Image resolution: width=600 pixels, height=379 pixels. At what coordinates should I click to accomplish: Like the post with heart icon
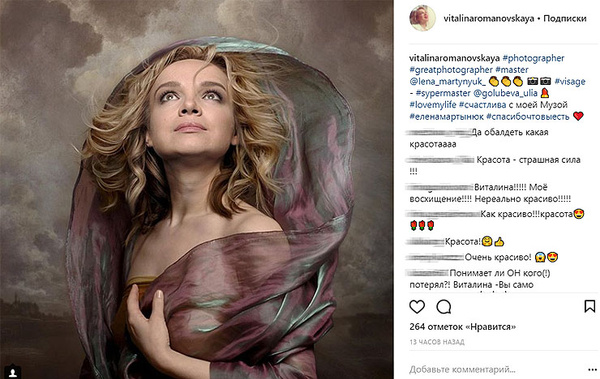[x=417, y=307]
